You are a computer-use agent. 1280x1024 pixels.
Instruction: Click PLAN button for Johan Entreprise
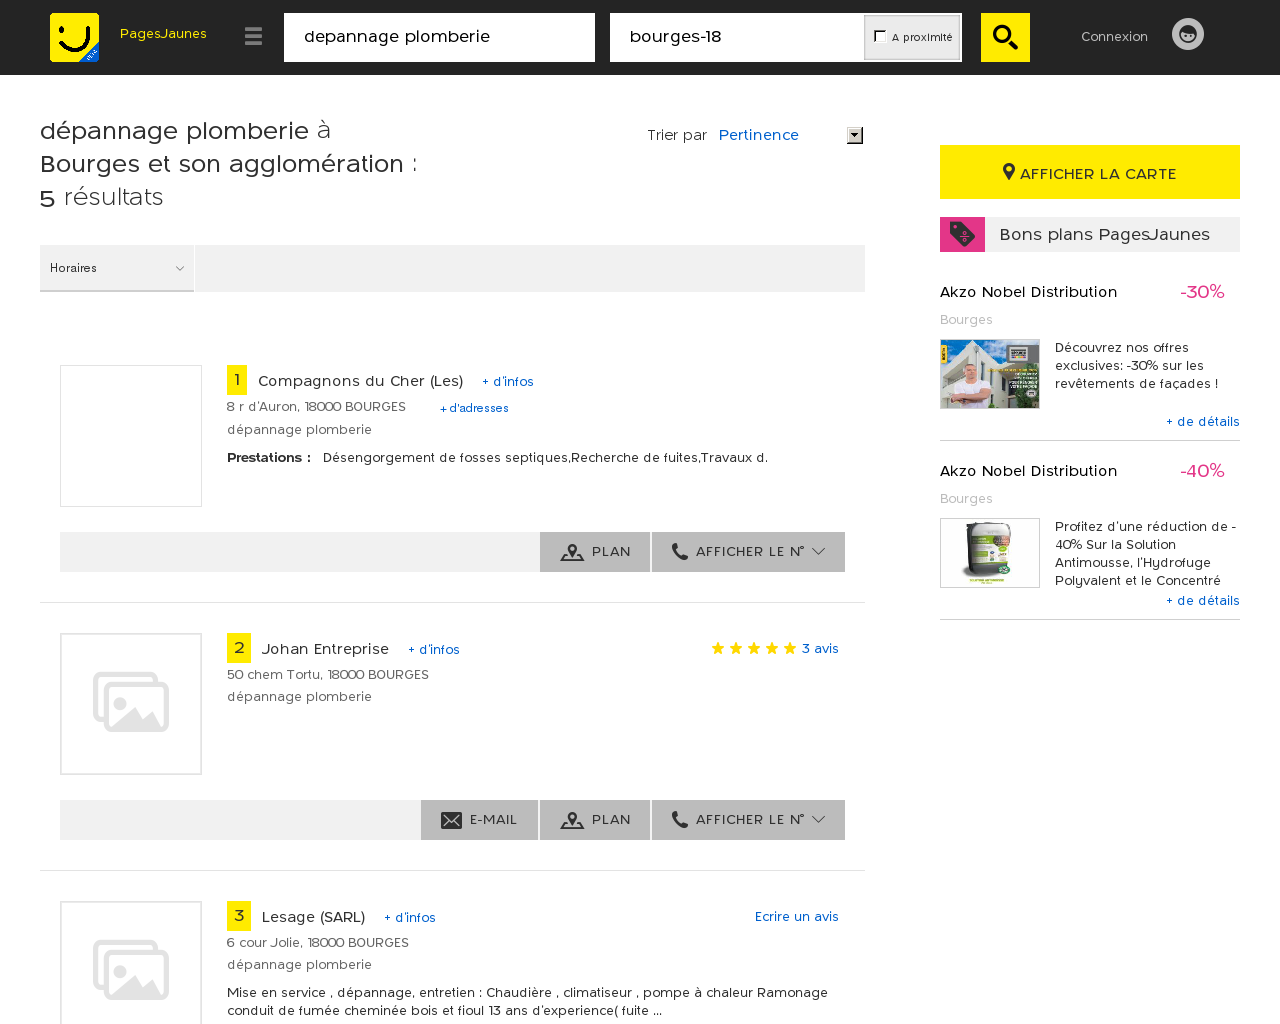click(595, 820)
